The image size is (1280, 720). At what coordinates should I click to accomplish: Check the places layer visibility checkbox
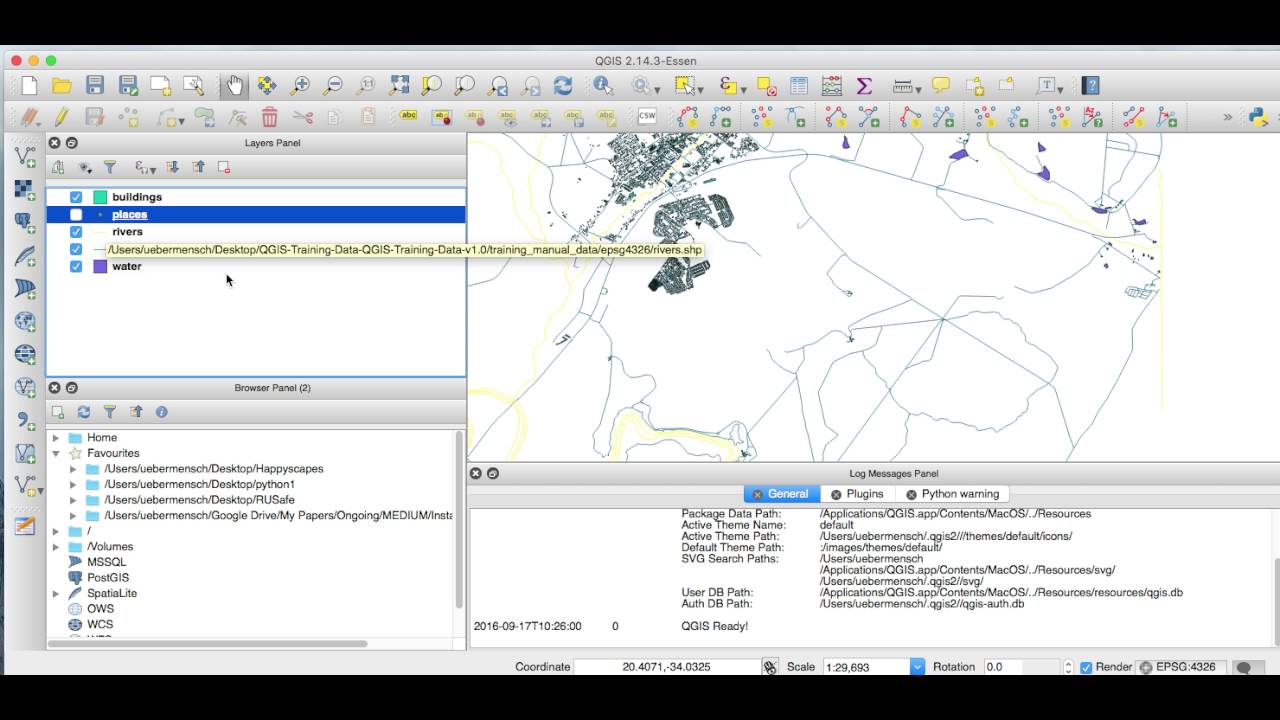[x=76, y=214]
